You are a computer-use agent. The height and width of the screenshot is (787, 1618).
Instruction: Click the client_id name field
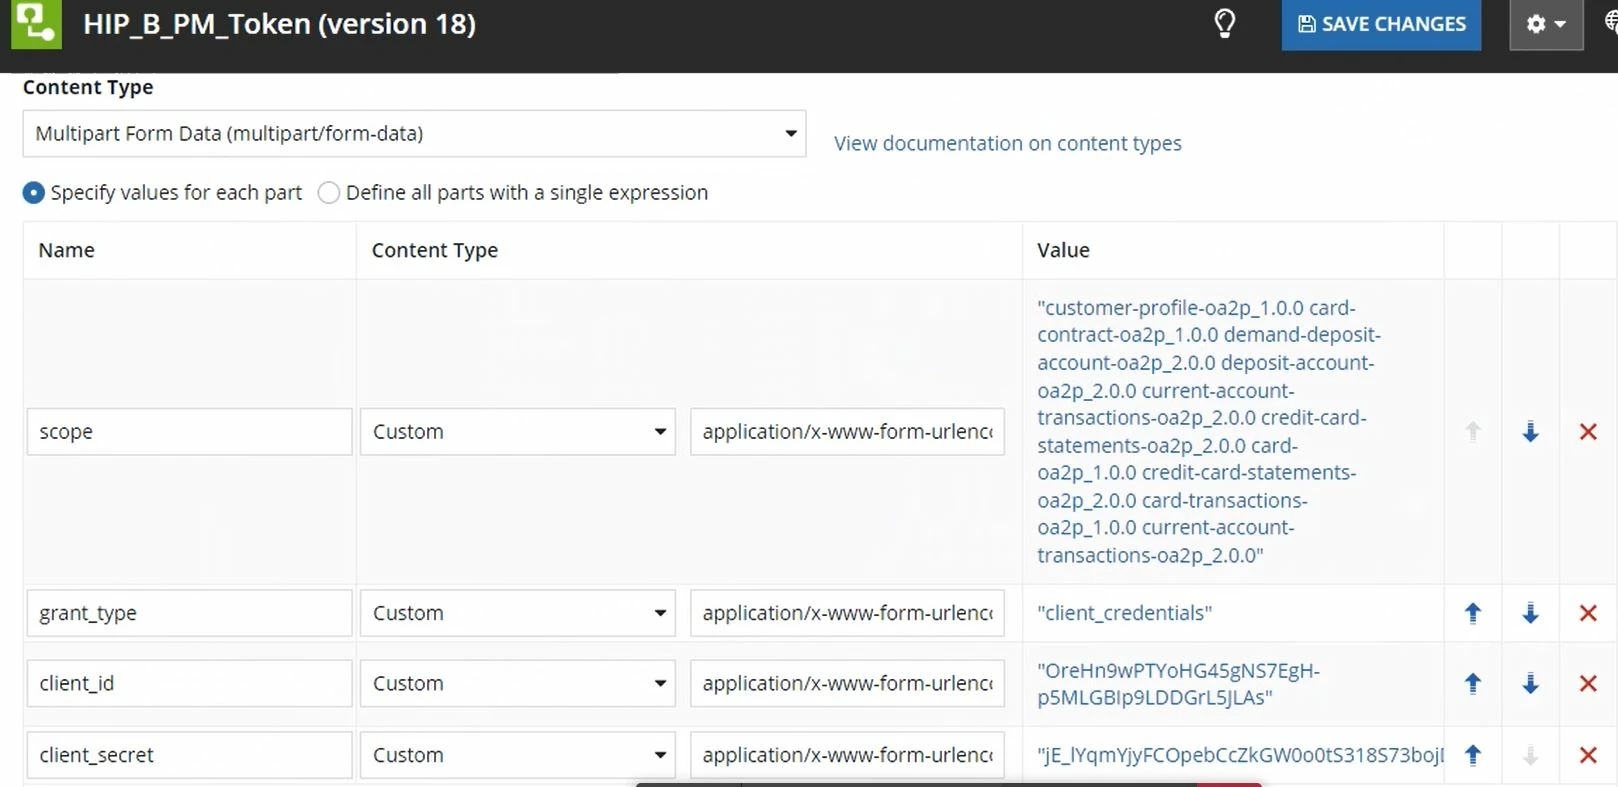189,683
